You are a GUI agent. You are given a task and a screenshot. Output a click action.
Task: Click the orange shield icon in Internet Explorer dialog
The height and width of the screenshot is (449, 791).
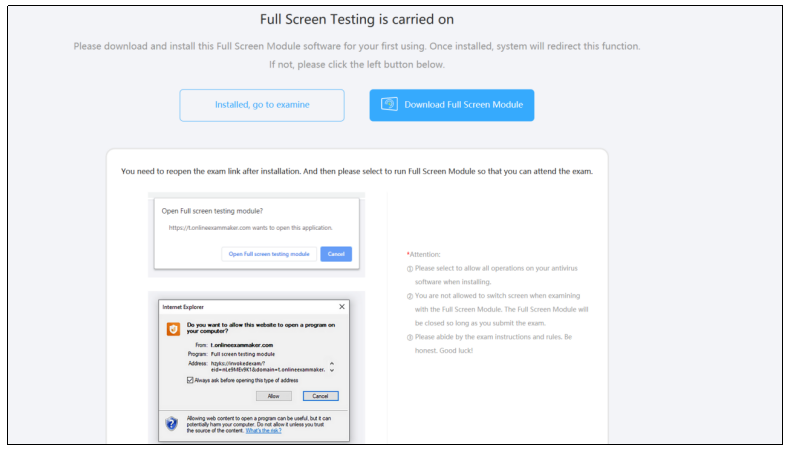[x=173, y=329]
